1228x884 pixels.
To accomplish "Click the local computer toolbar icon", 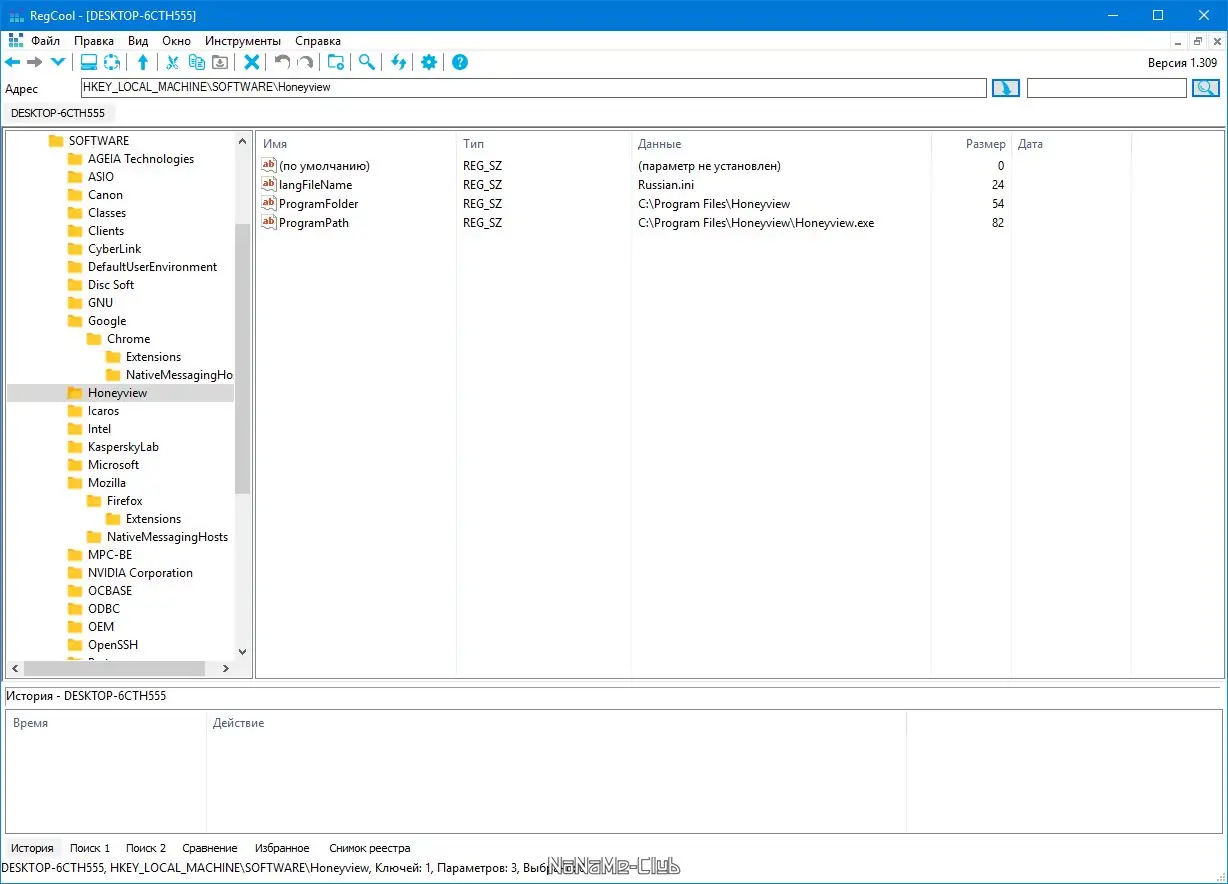I will click(x=89, y=62).
